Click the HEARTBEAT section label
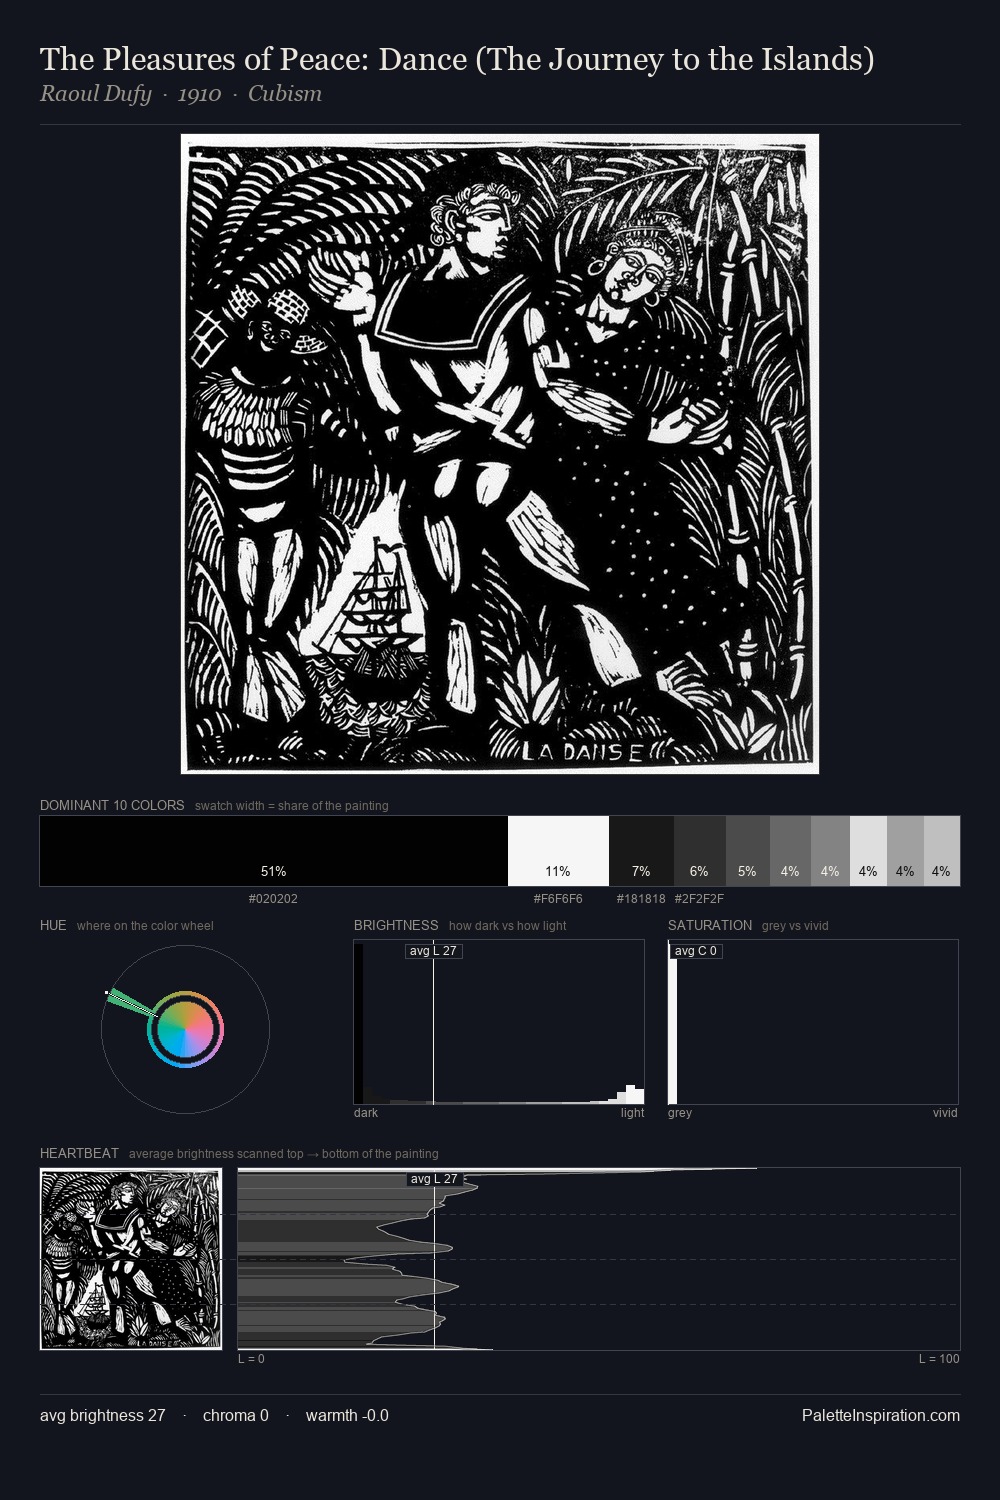Screen dimensions: 1000x1500 pos(79,1153)
